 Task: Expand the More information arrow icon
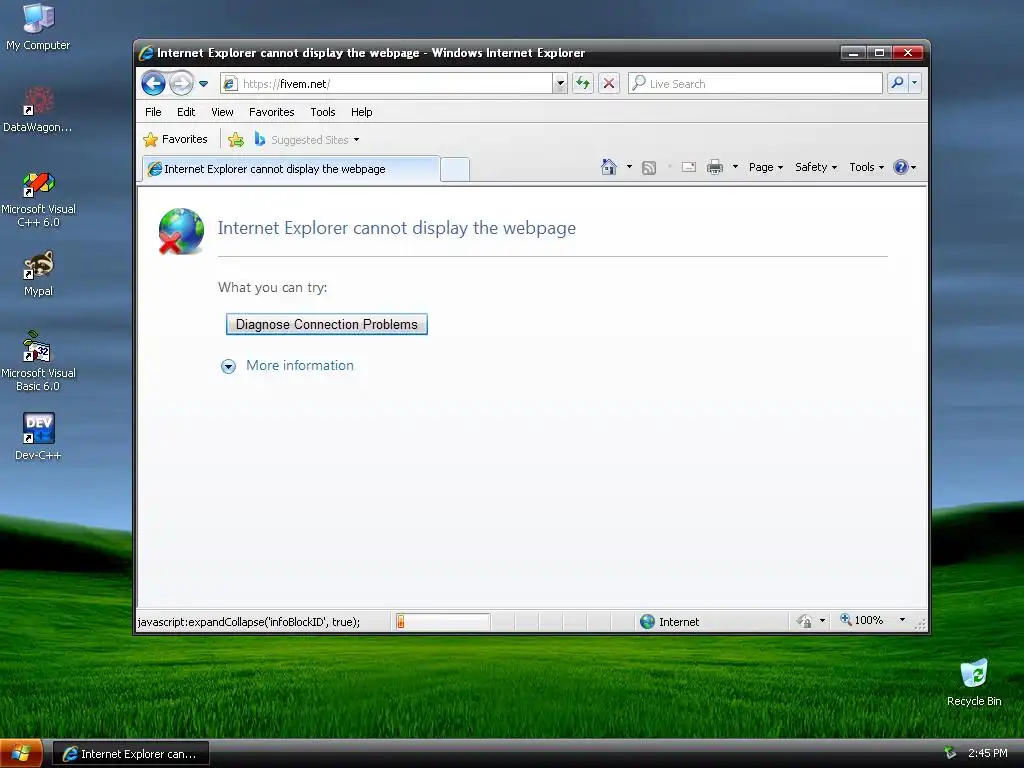click(x=228, y=366)
